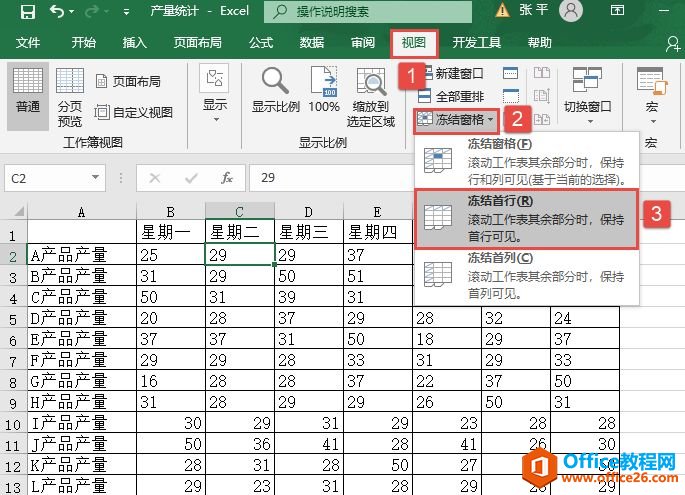Click the reset window position icon
685x495 pixels.
click(542, 119)
